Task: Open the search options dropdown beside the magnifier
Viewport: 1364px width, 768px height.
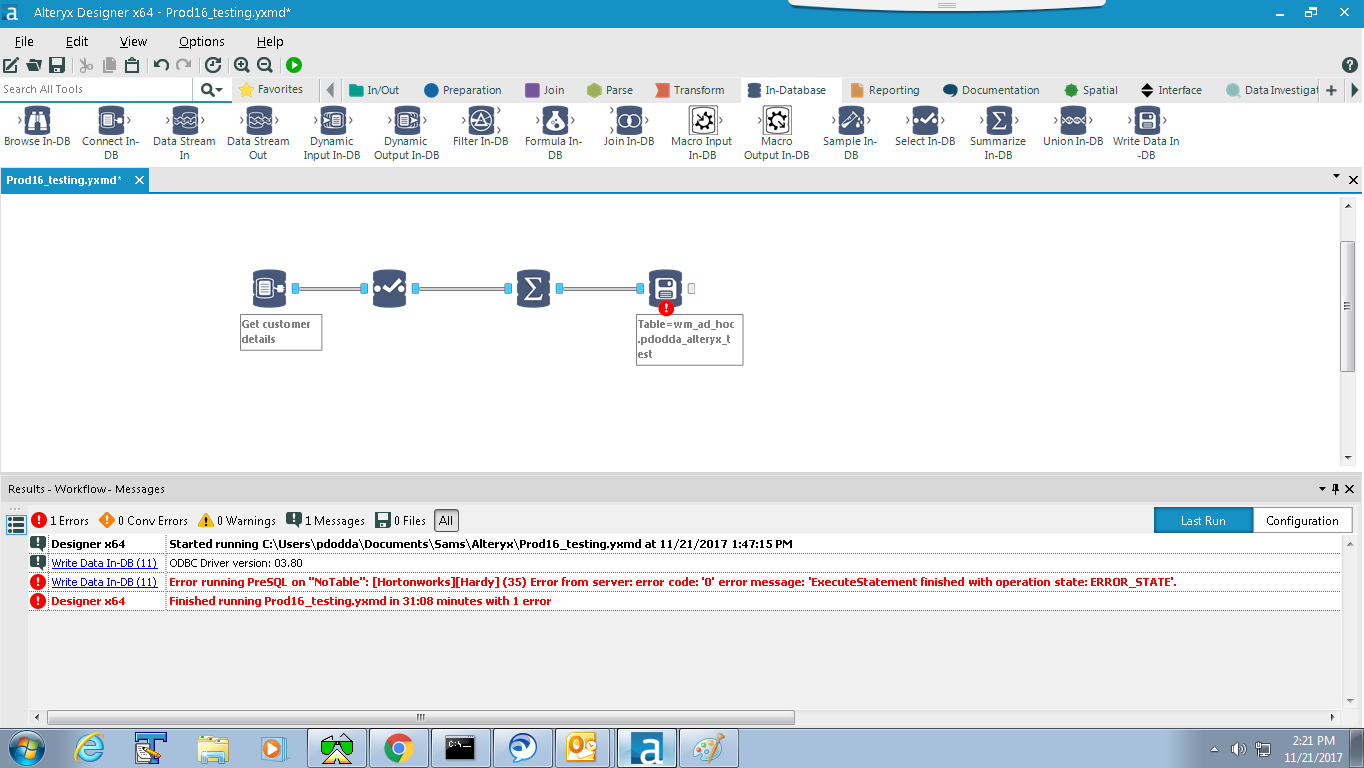Action: [219, 89]
